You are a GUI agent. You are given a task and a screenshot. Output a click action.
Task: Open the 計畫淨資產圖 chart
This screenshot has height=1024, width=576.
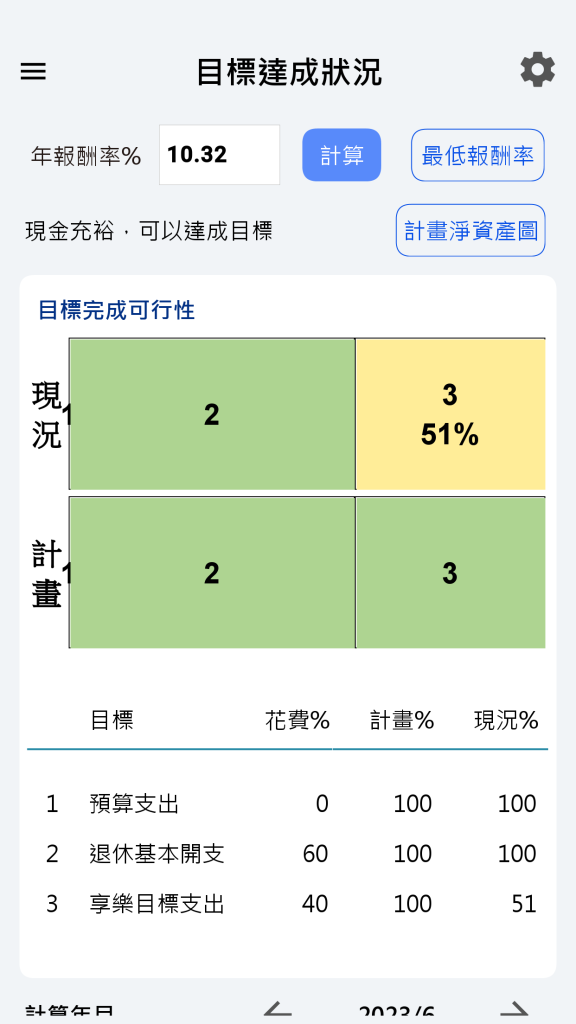coord(470,231)
